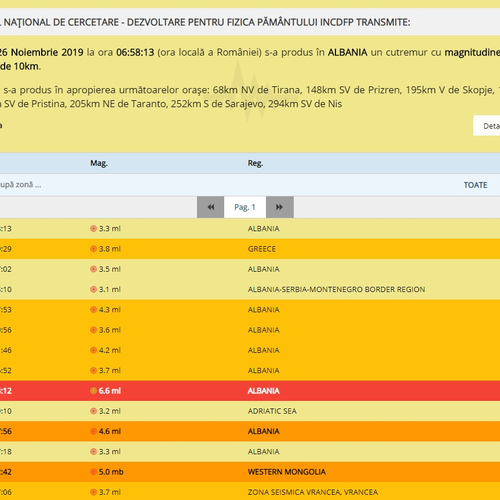Screen dimensions: 500x500
Task: Go to the previous page arrow
Action: (x=210, y=207)
